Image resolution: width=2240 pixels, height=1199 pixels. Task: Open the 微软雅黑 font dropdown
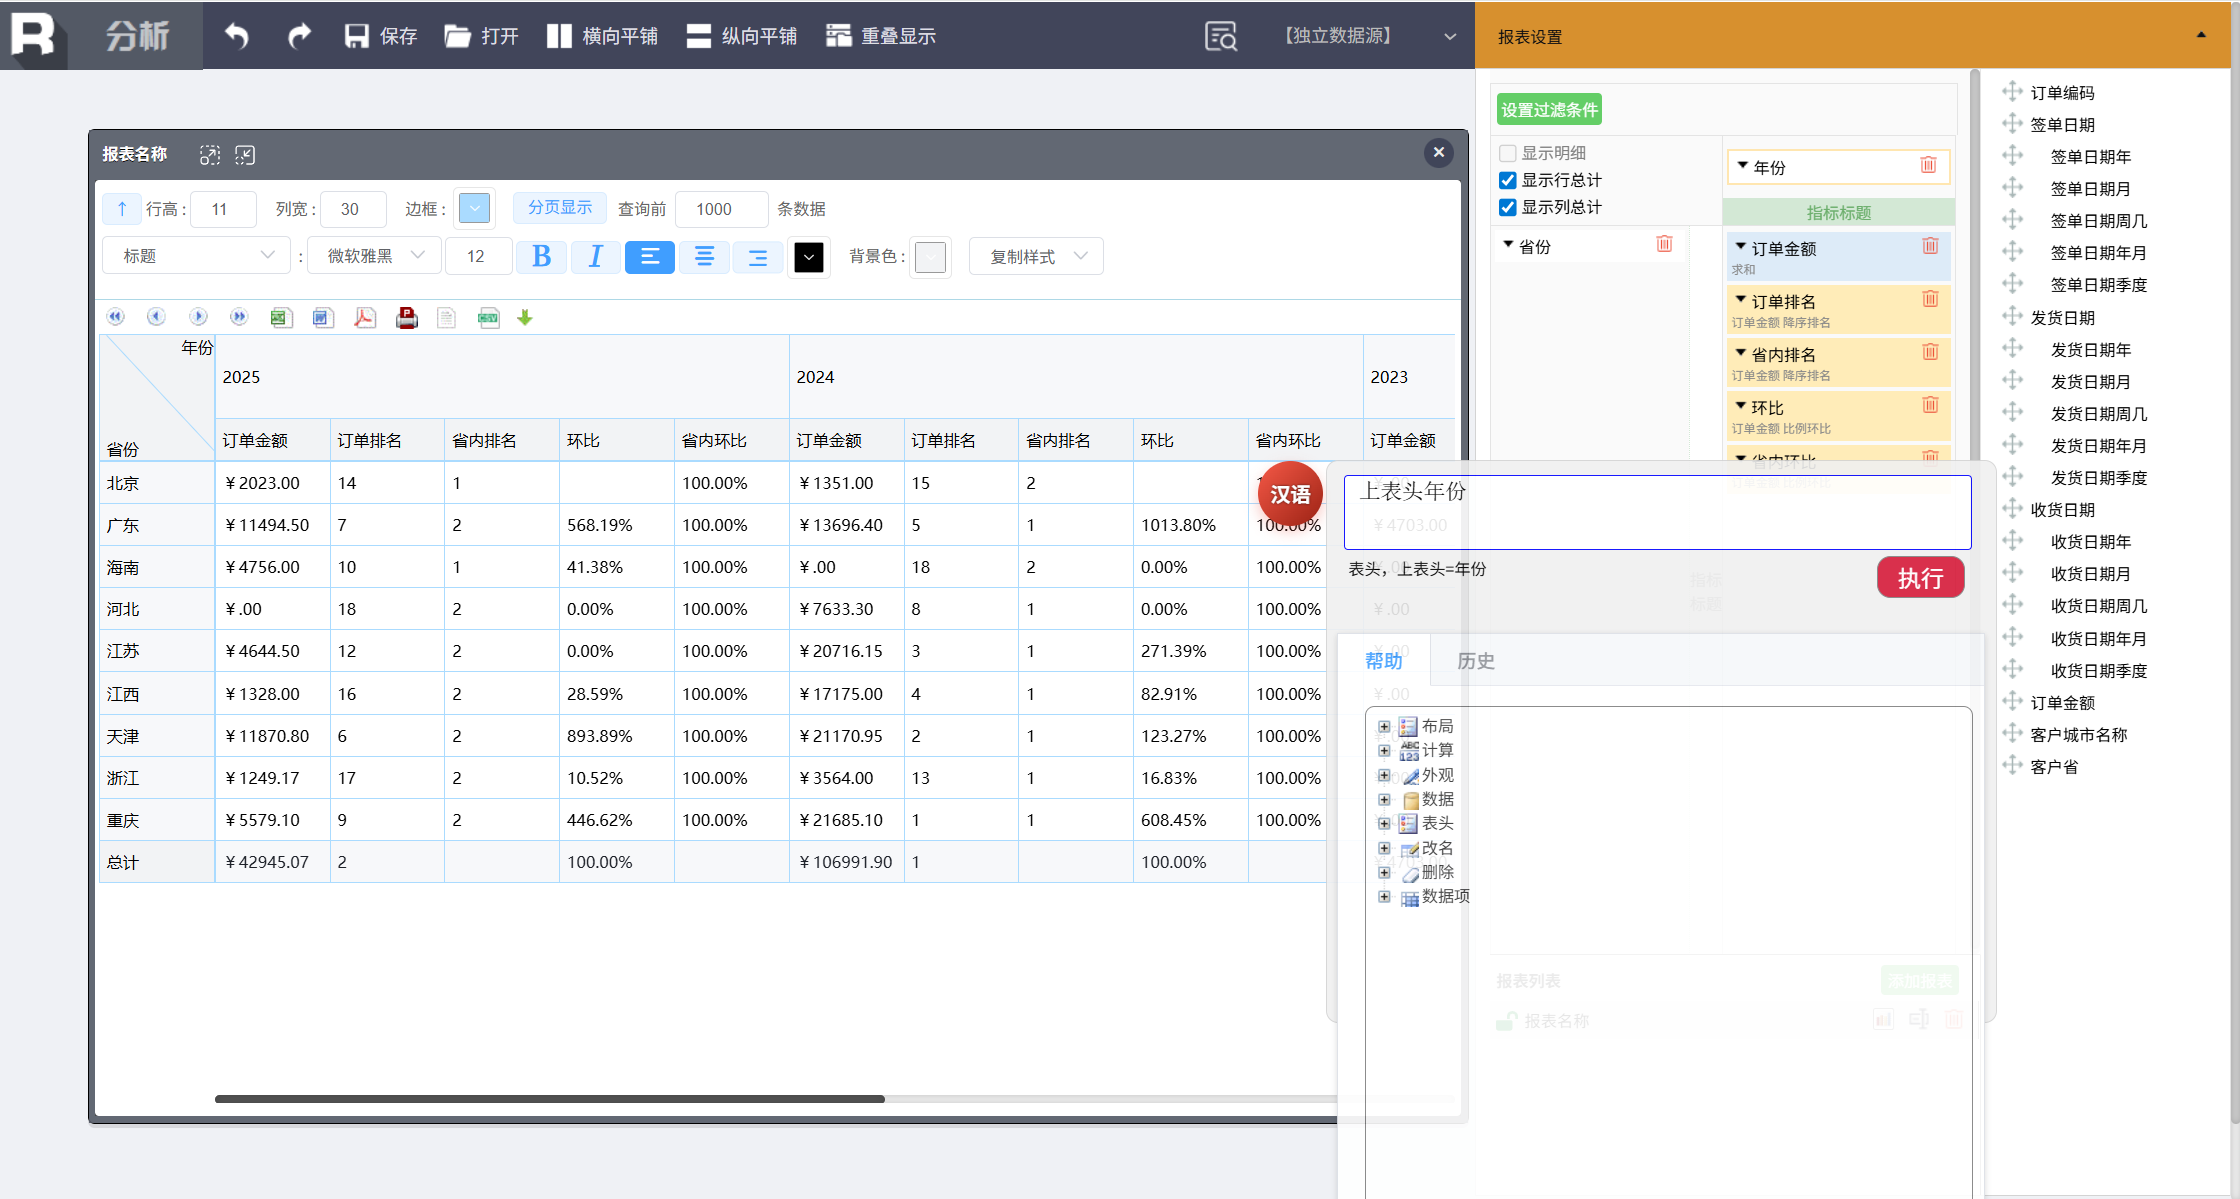click(x=376, y=256)
